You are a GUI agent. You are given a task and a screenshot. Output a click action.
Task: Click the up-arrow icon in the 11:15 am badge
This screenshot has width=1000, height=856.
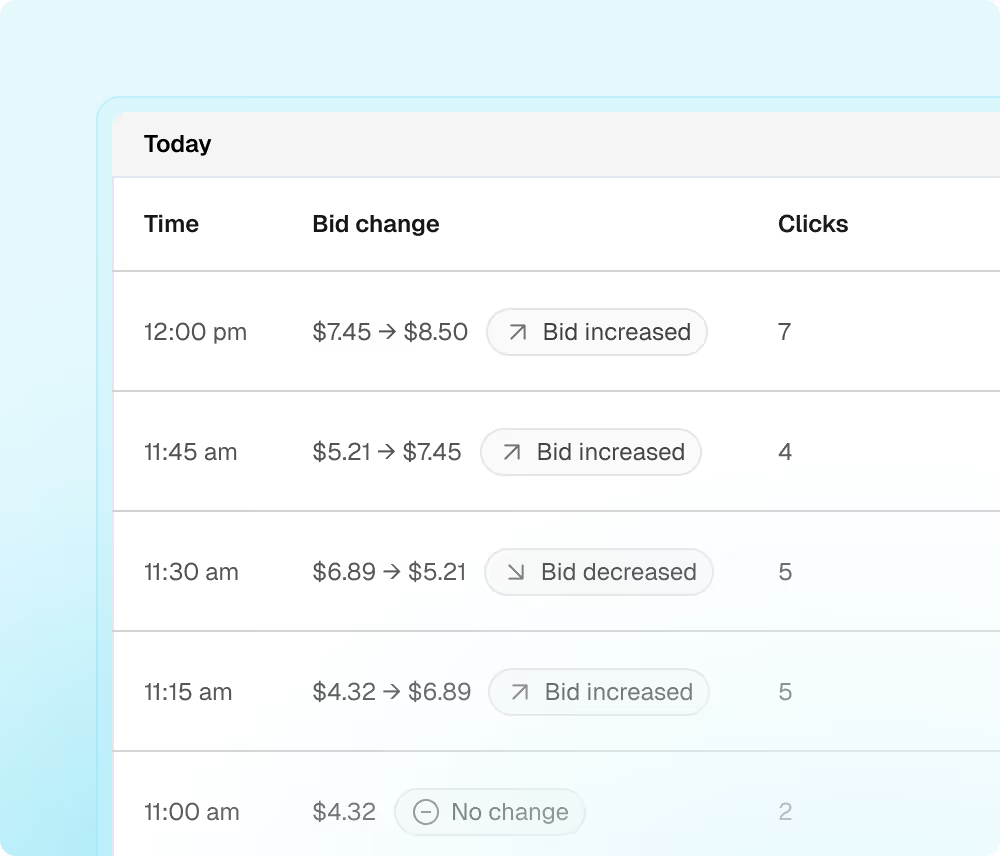[520, 692]
